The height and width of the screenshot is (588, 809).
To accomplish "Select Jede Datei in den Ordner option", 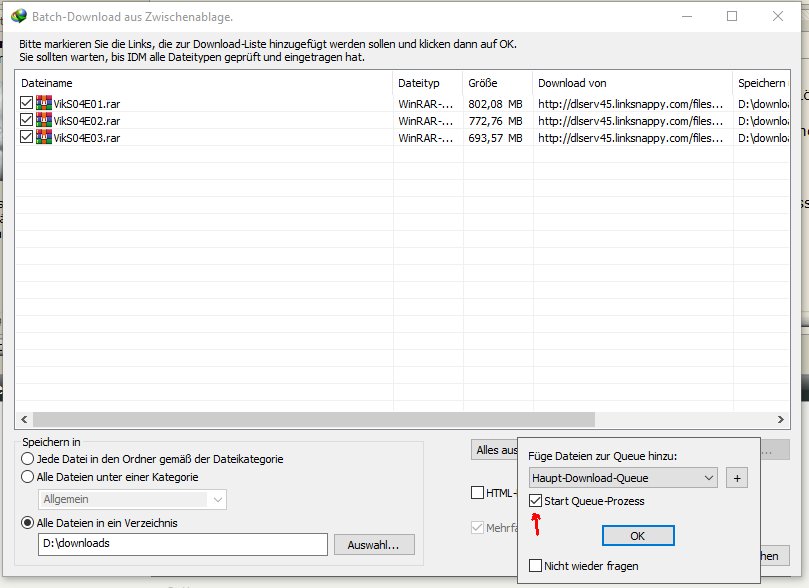I will pos(28,459).
